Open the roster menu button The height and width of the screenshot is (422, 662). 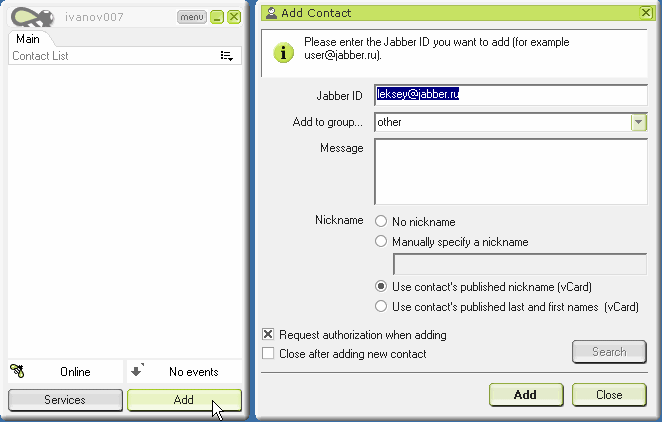[192, 17]
